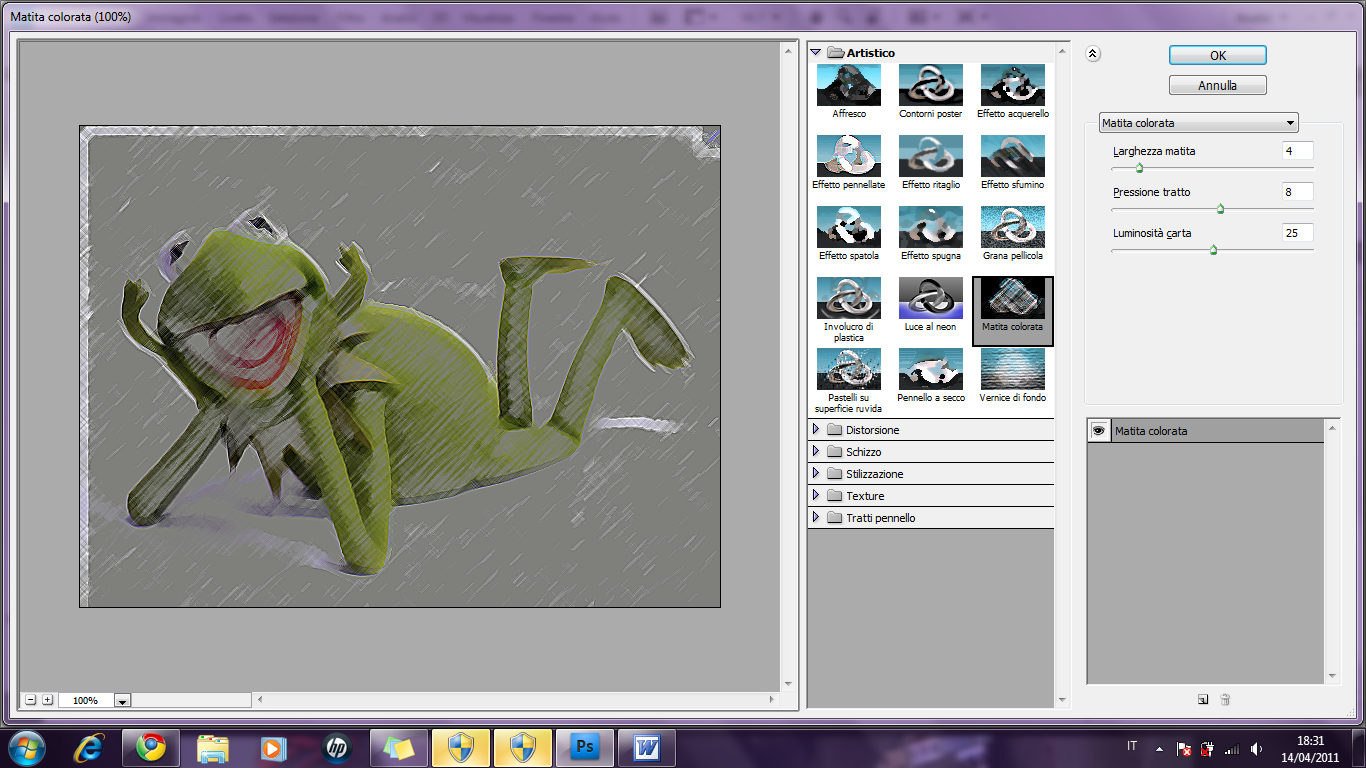This screenshot has height=769, width=1366.
Task: Apply the Contorni poster filter
Action: coord(931,85)
